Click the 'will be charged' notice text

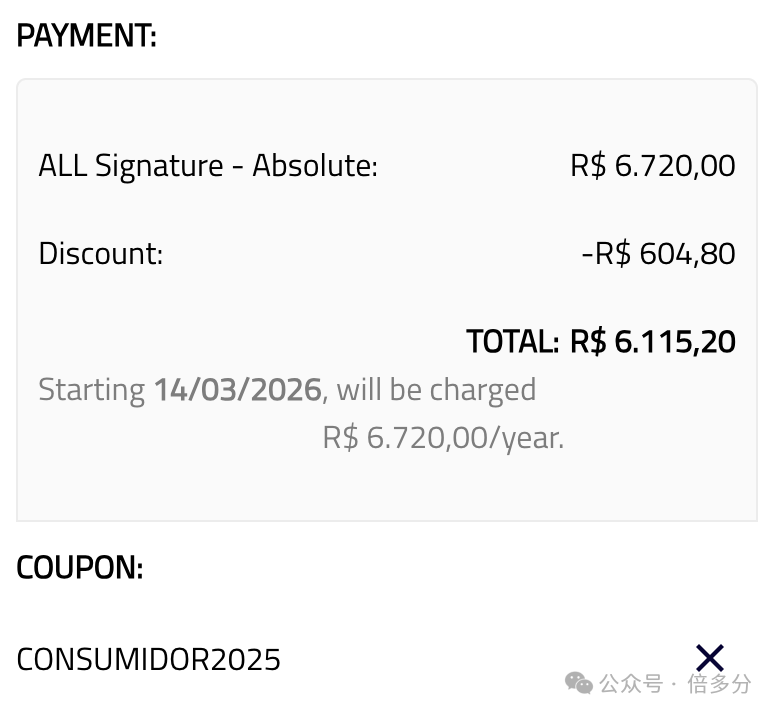click(x=436, y=389)
